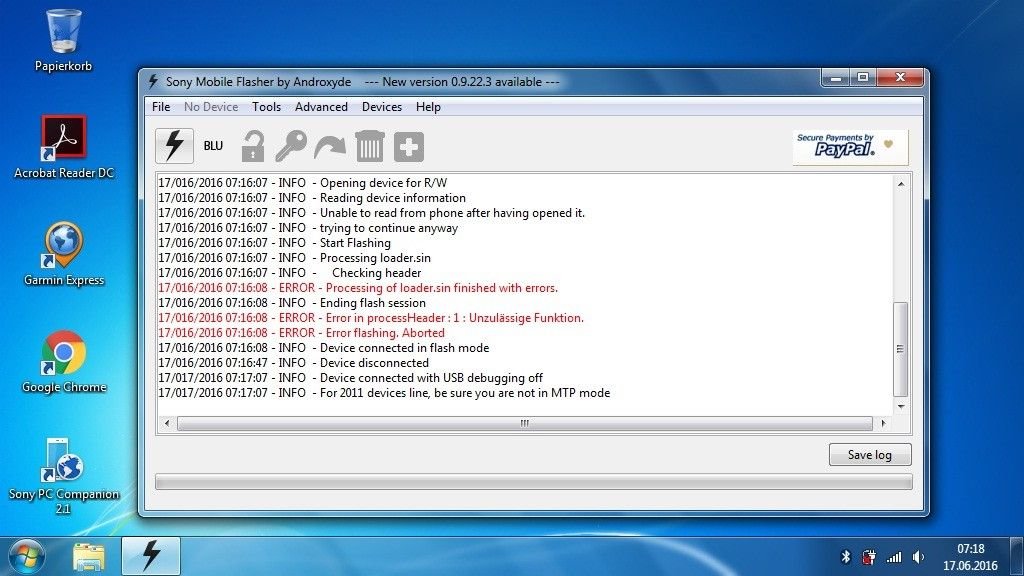Click the Flasher lightning icon in title bar

[x=153, y=82]
